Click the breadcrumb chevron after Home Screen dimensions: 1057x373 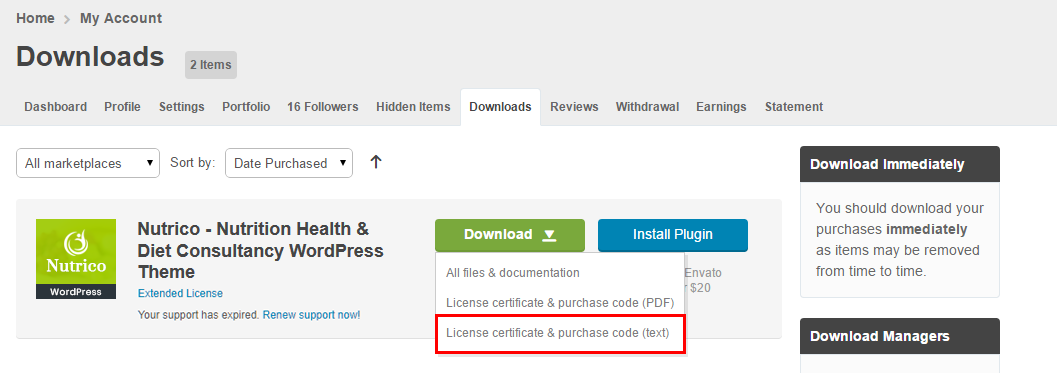[67, 20]
